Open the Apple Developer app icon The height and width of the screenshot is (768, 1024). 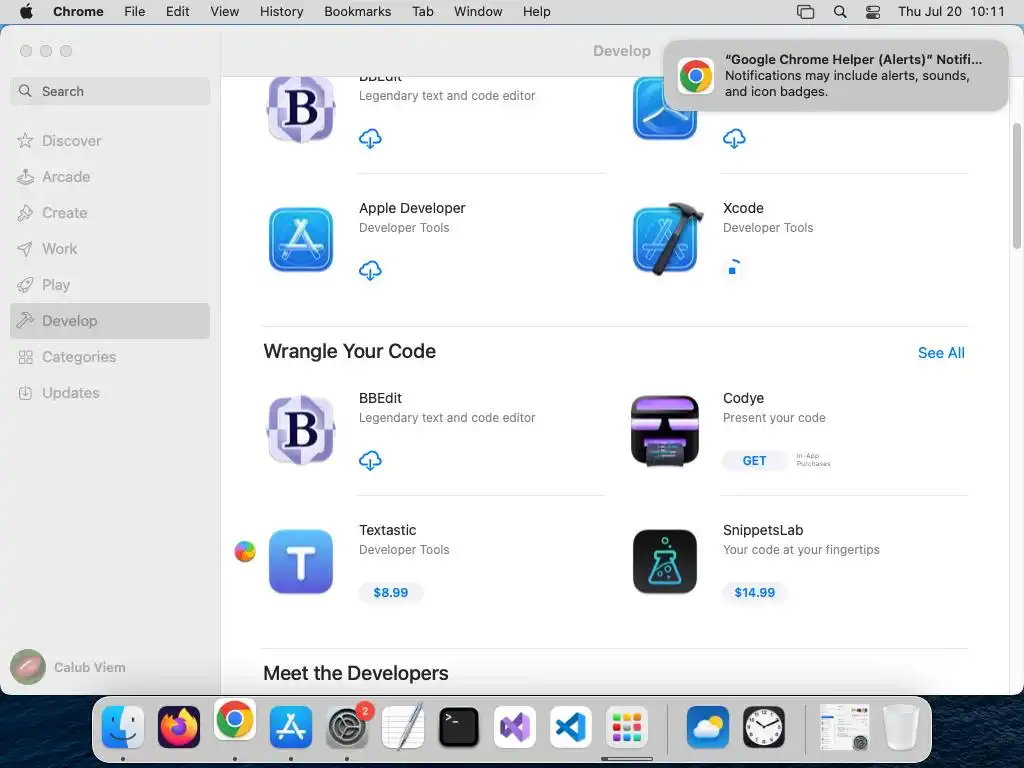(300, 239)
